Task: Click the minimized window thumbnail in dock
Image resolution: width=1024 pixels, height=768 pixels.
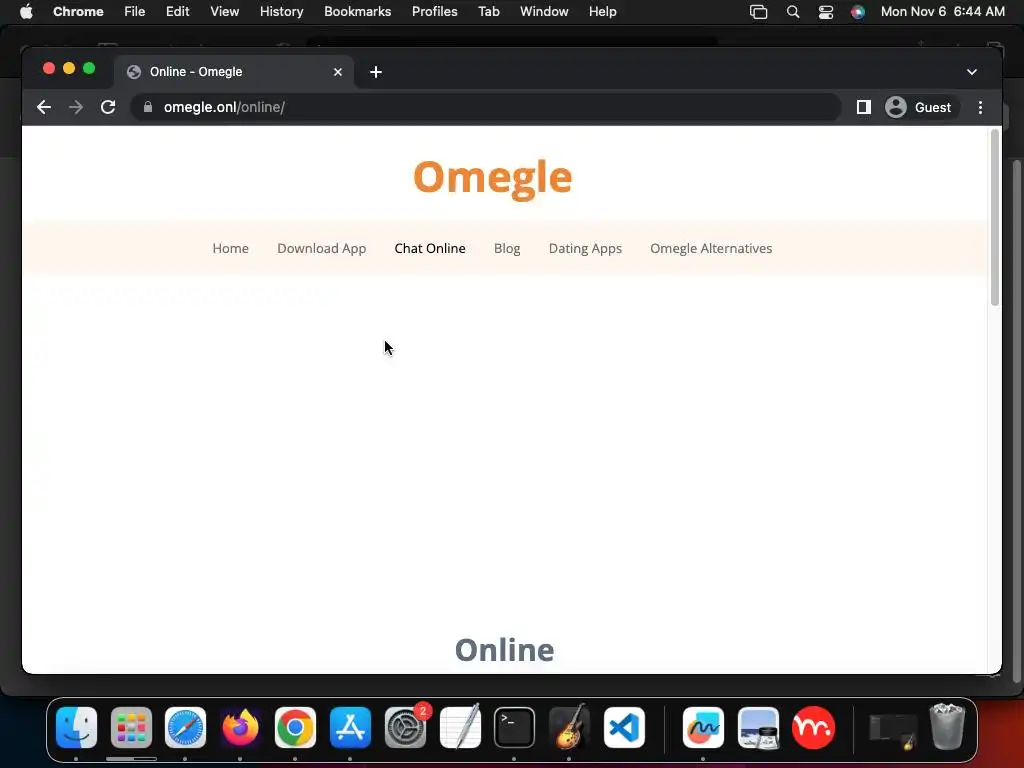Action: 893,731
